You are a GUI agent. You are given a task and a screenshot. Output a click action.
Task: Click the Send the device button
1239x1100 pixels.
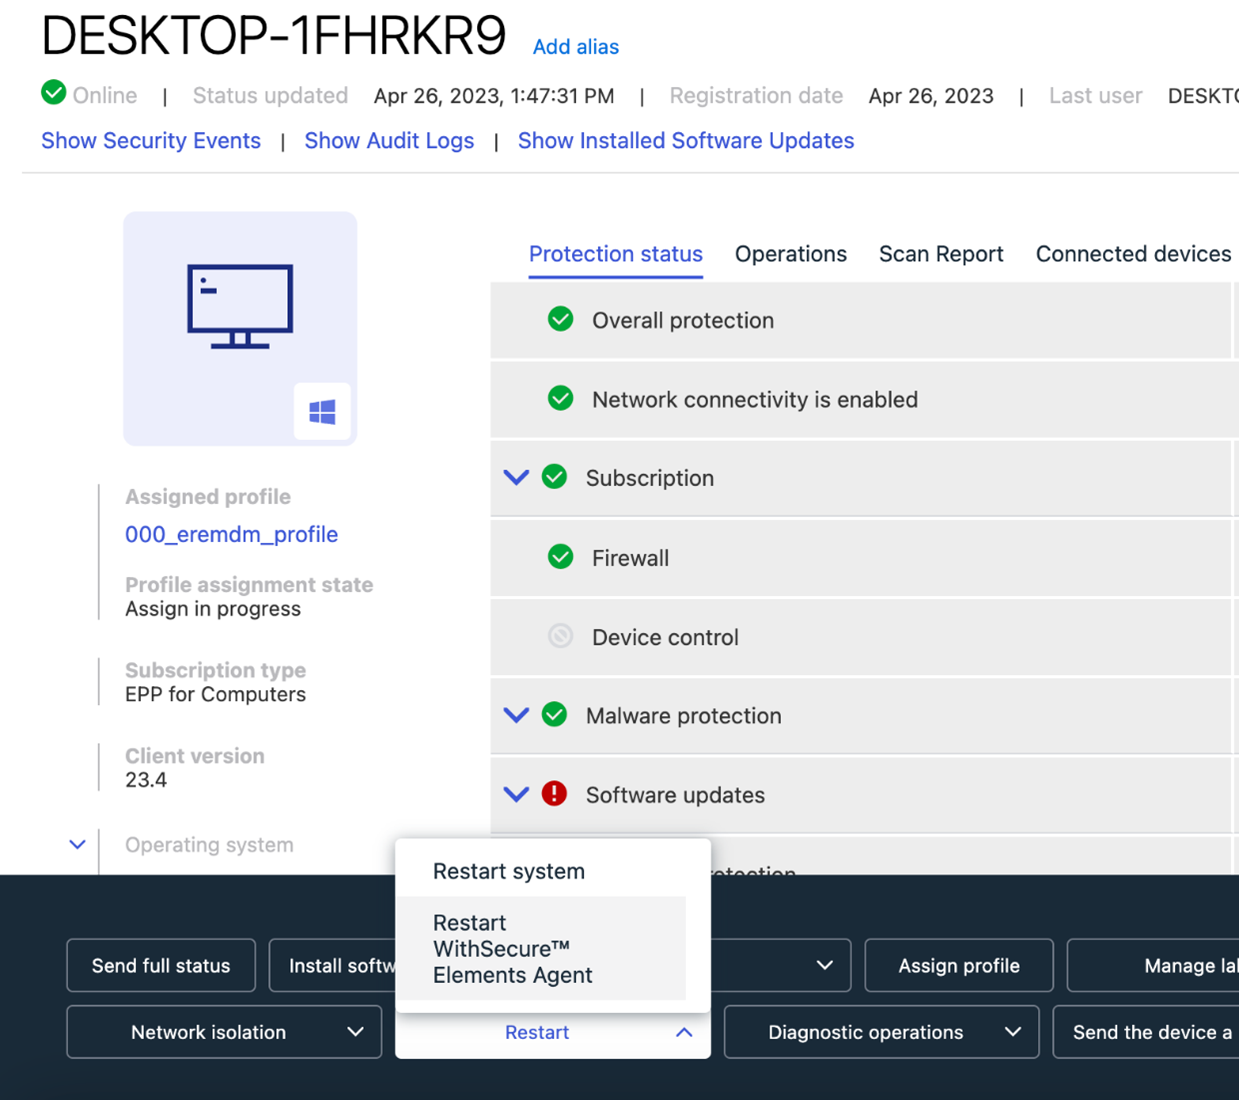click(x=1146, y=1032)
